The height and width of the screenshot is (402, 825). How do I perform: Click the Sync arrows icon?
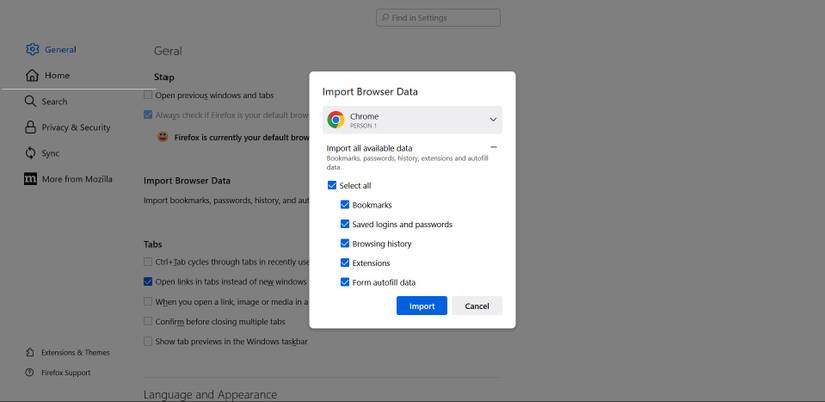click(32, 153)
